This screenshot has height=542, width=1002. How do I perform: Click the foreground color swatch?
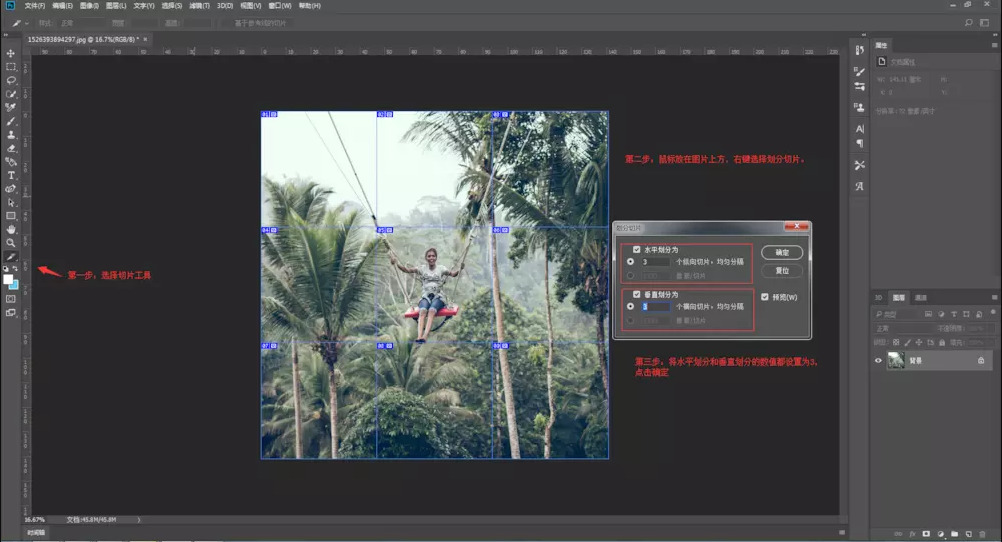point(9,279)
